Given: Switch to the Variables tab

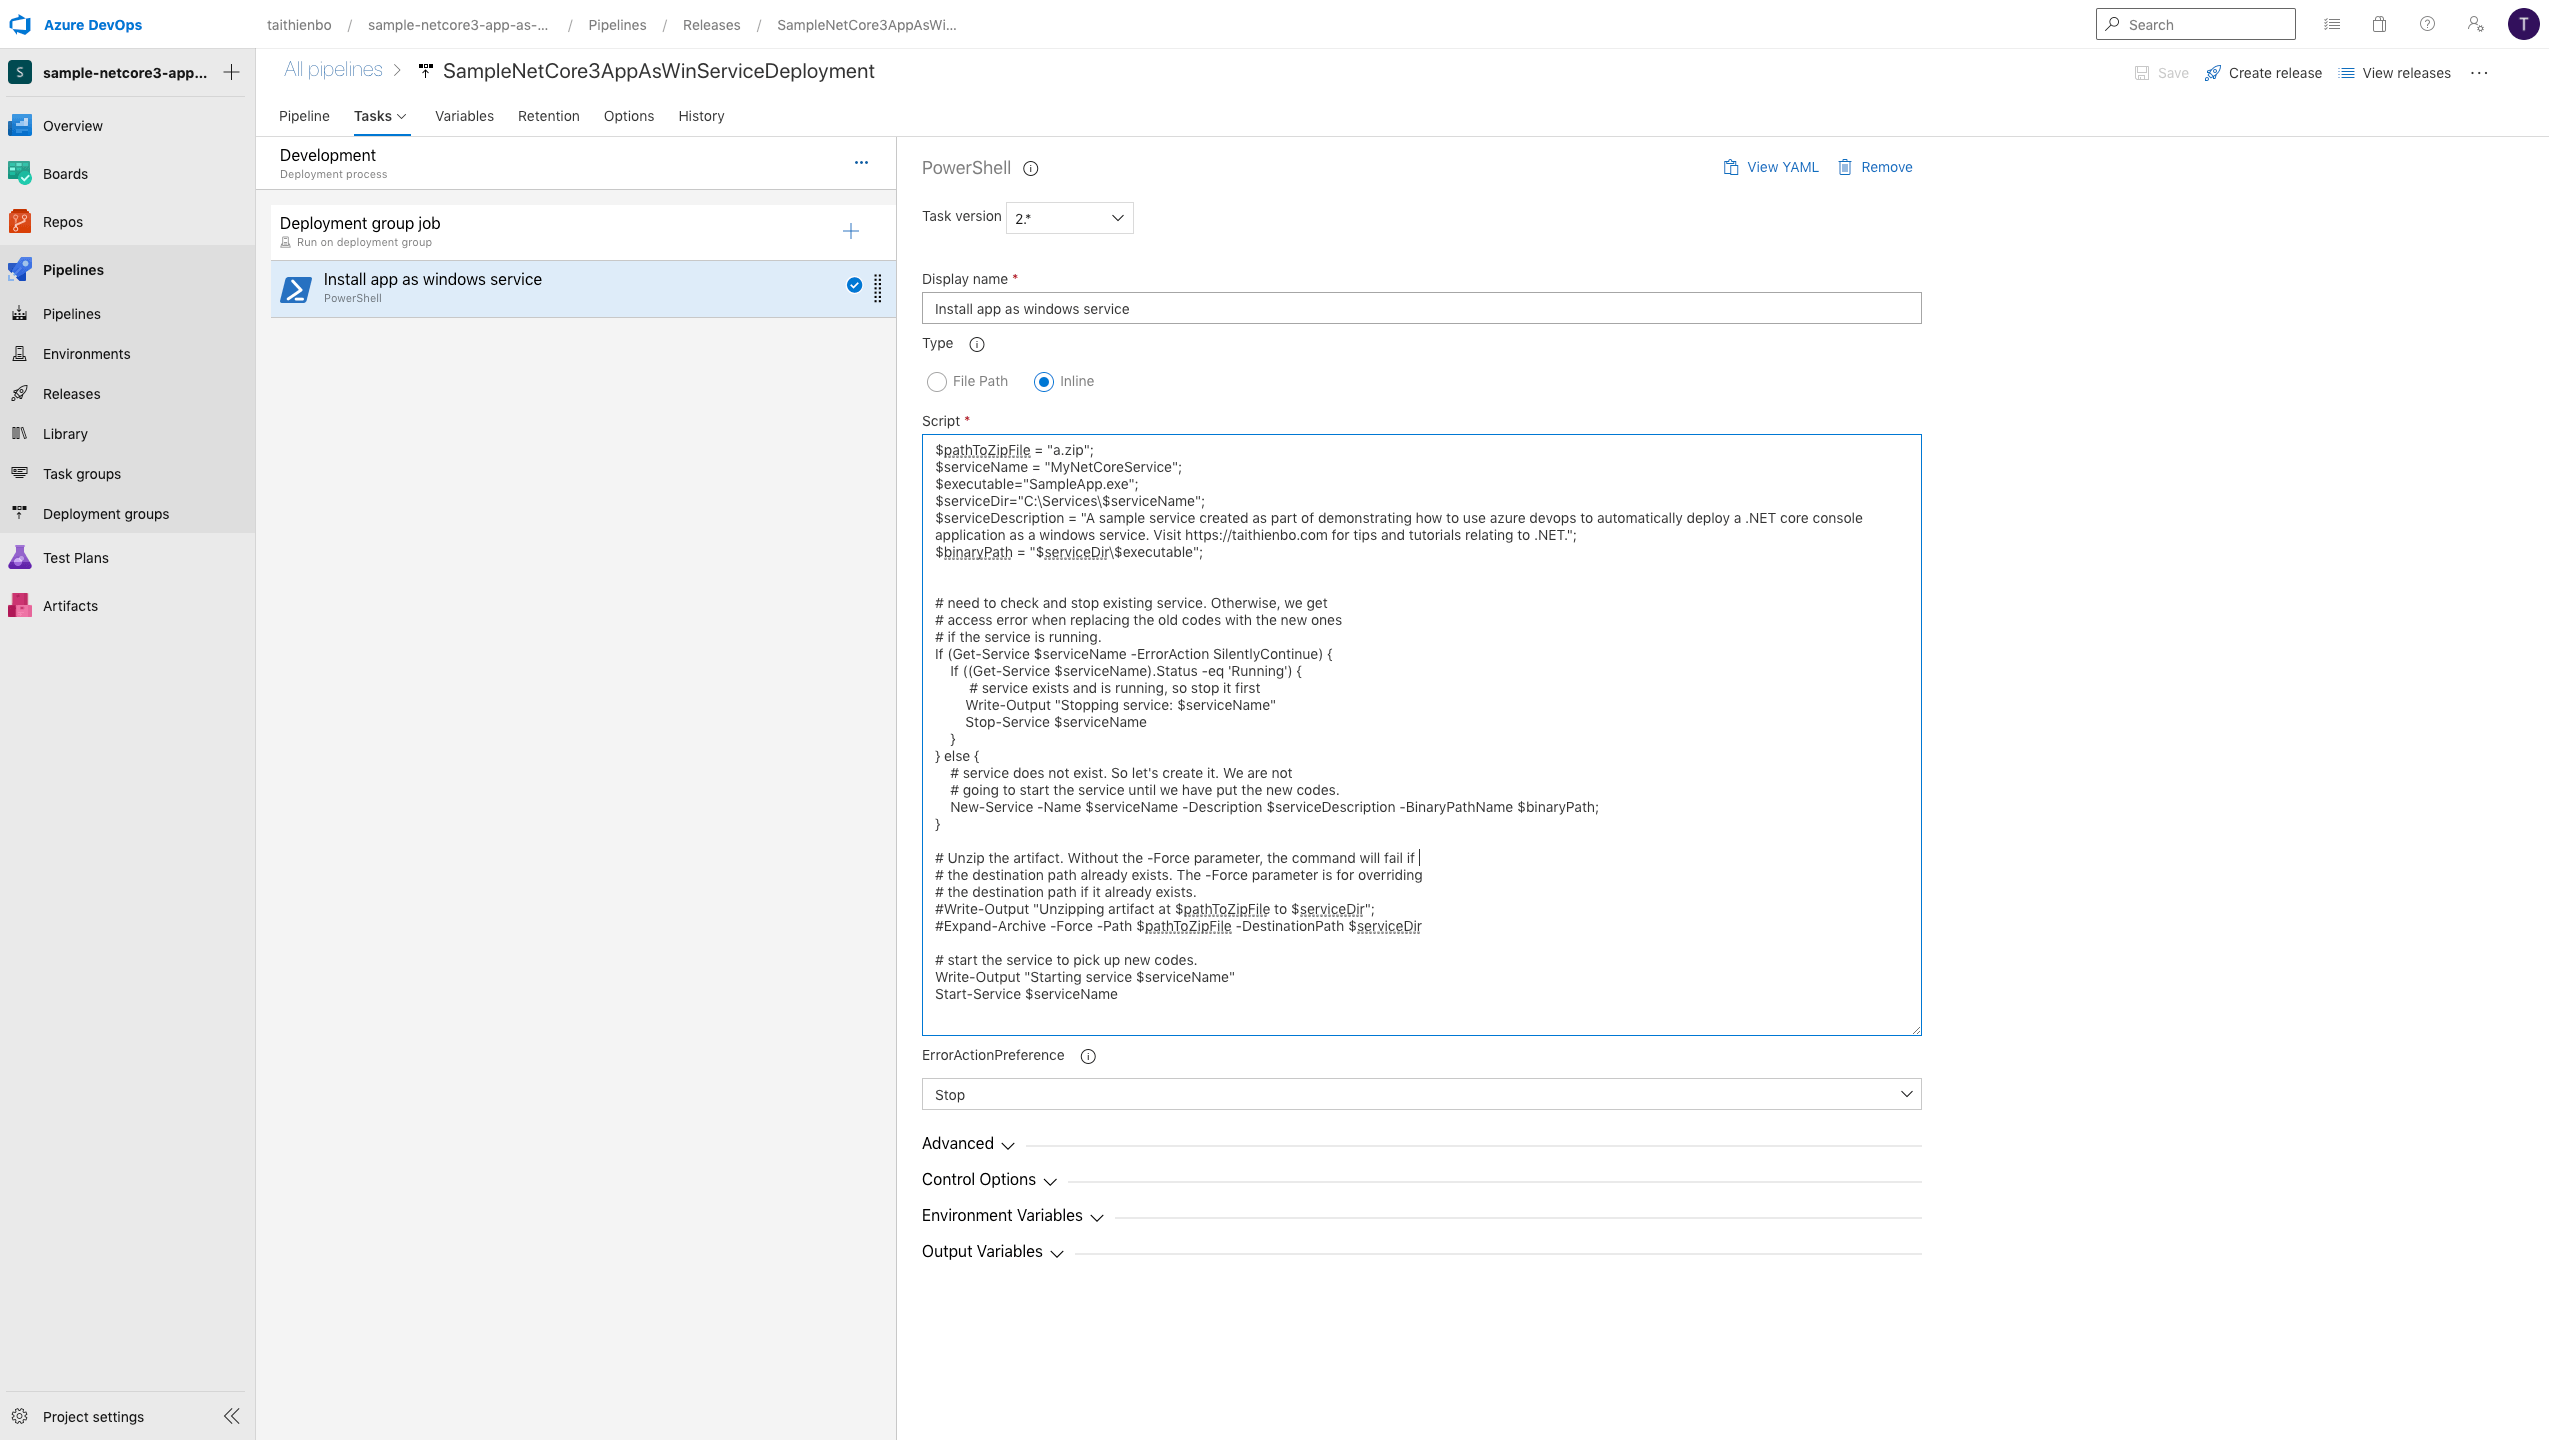Looking at the screenshot, I should click(x=464, y=116).
